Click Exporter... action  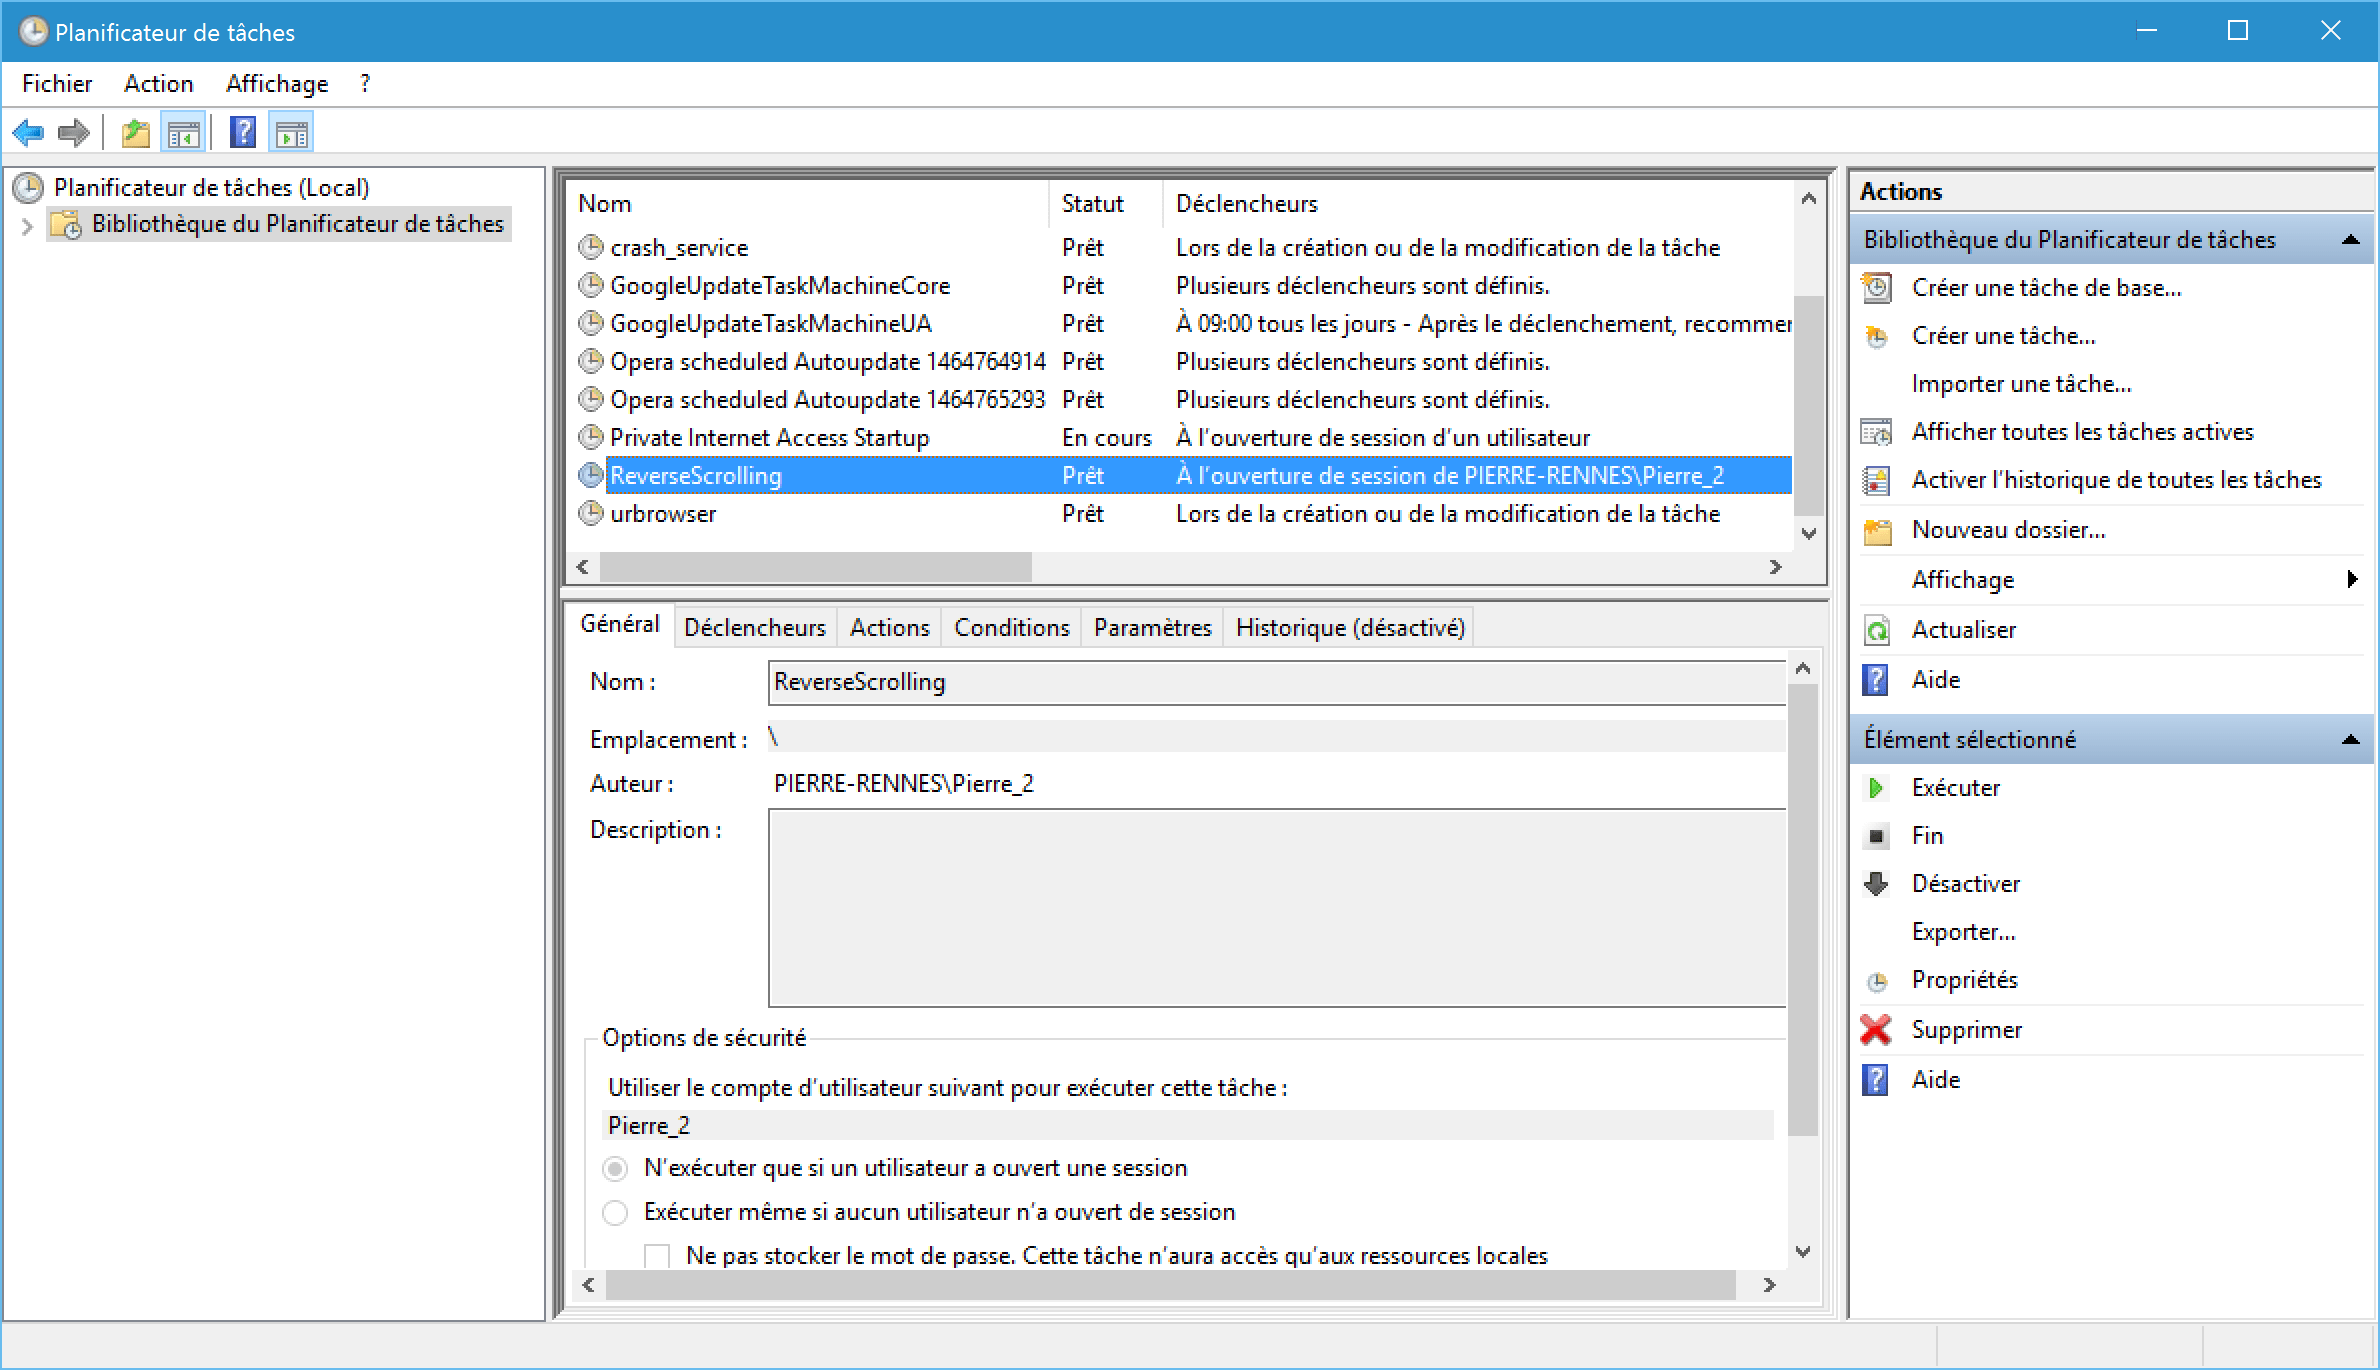(1963, 932)
